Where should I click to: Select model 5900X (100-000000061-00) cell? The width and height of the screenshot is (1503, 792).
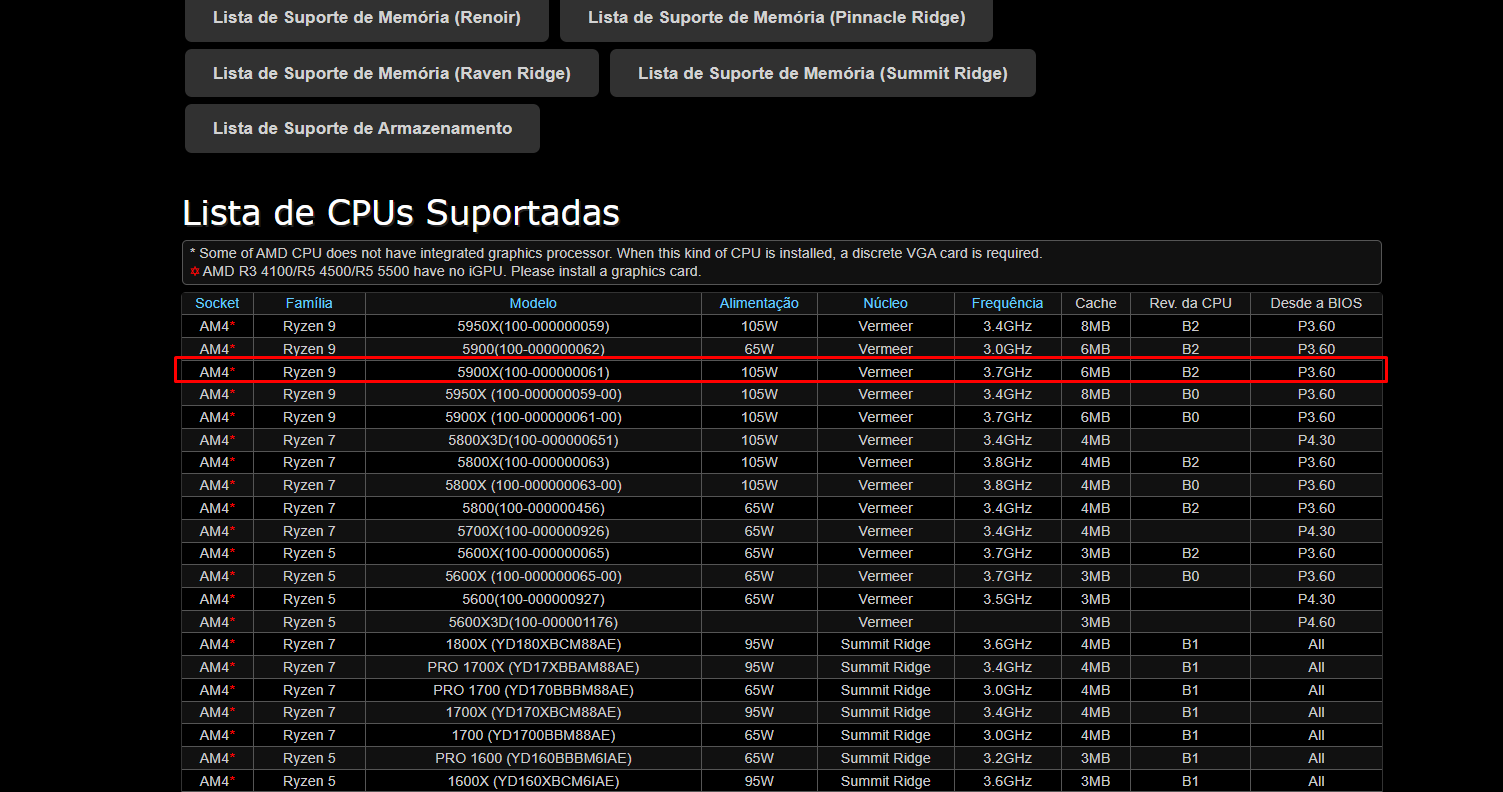pyautogui.click(x=533, y=417)
